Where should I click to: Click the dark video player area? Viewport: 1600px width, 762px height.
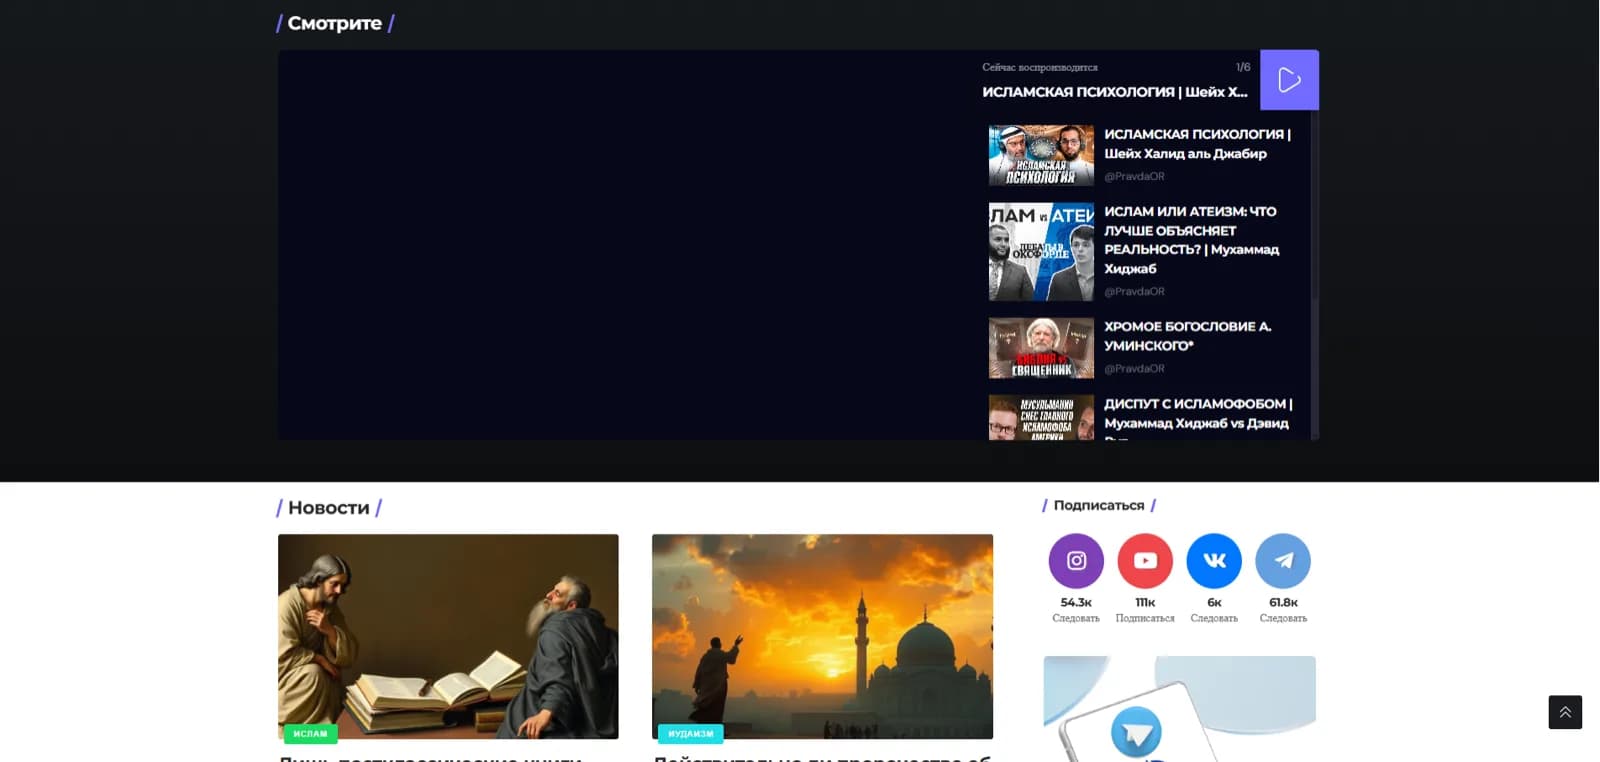(x=625, y=245)
